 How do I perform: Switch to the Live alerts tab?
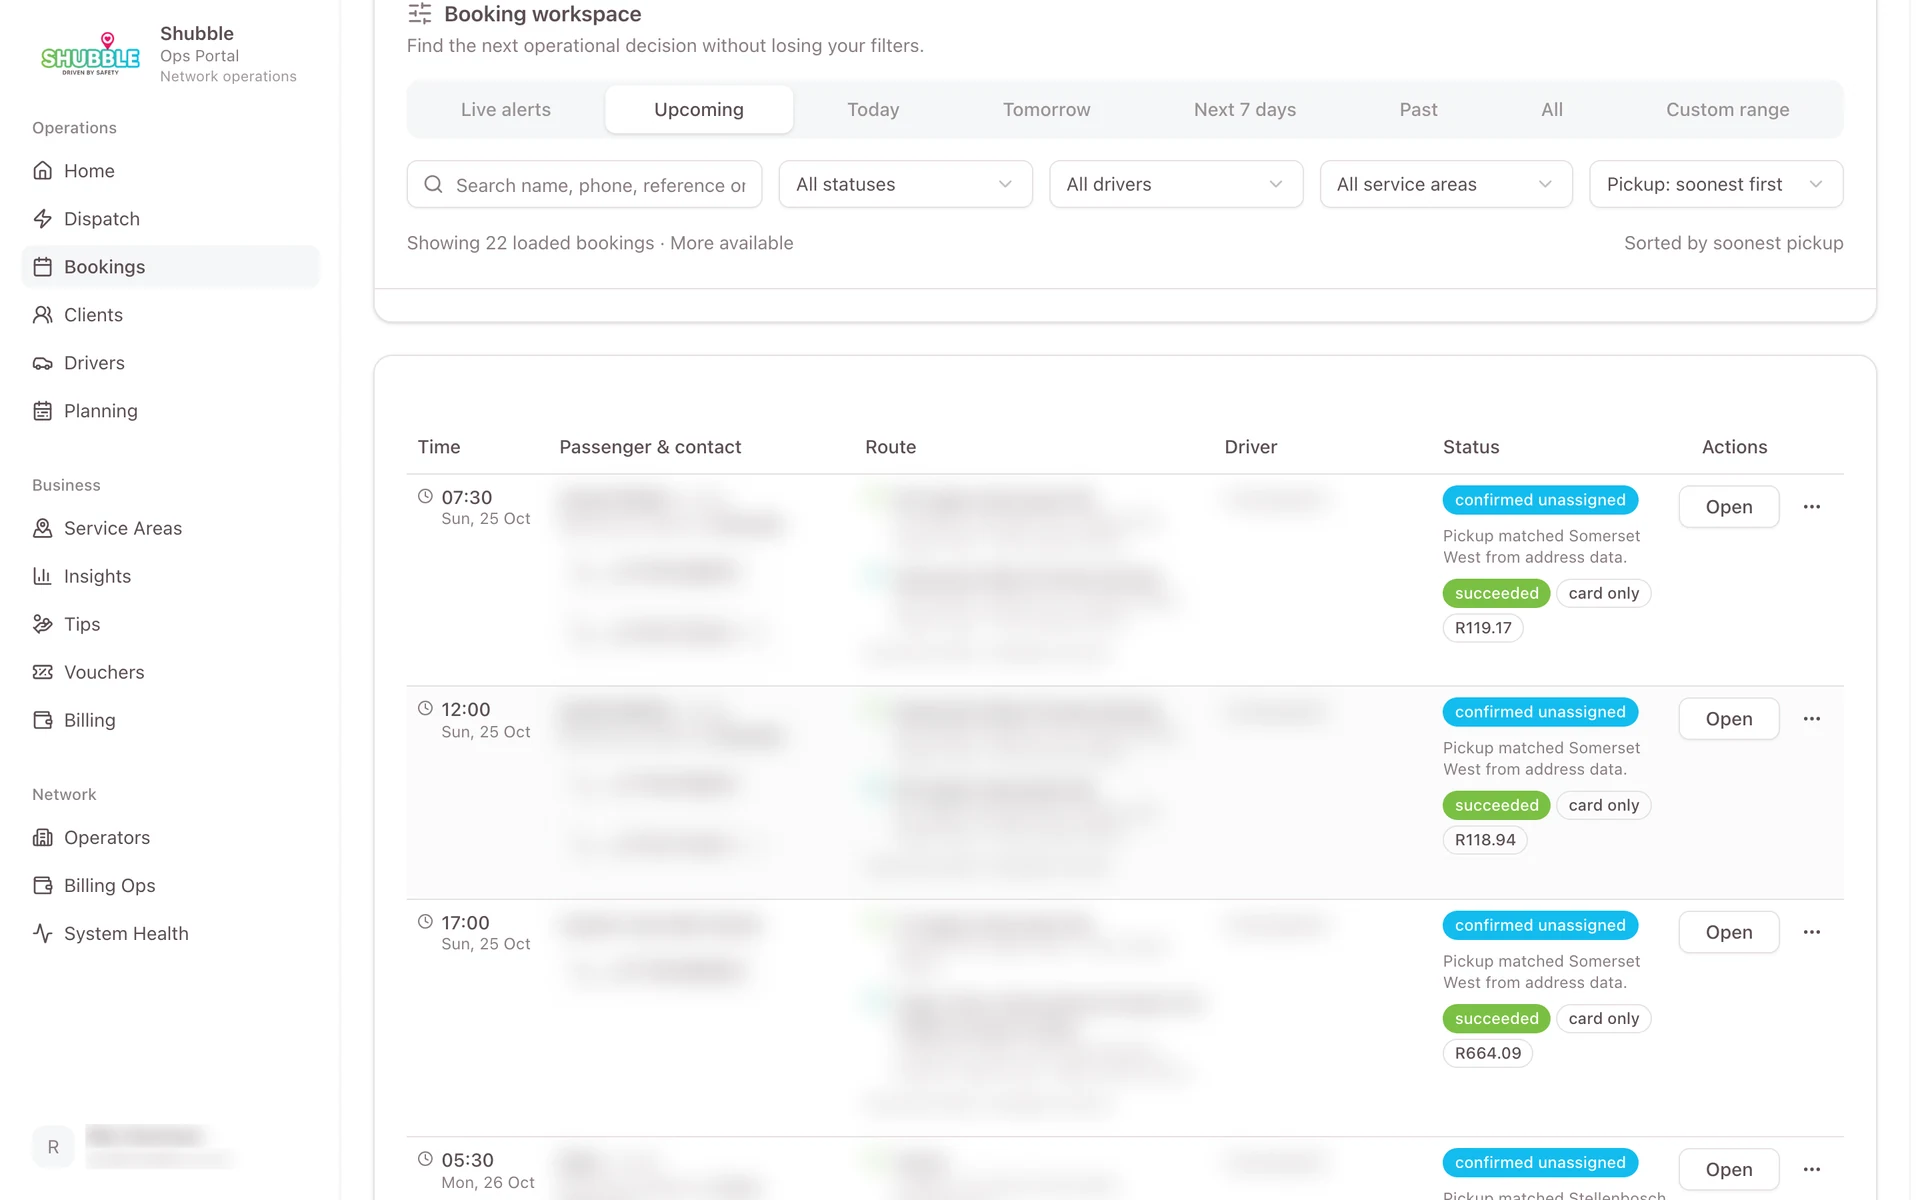[x=506, y=110]
